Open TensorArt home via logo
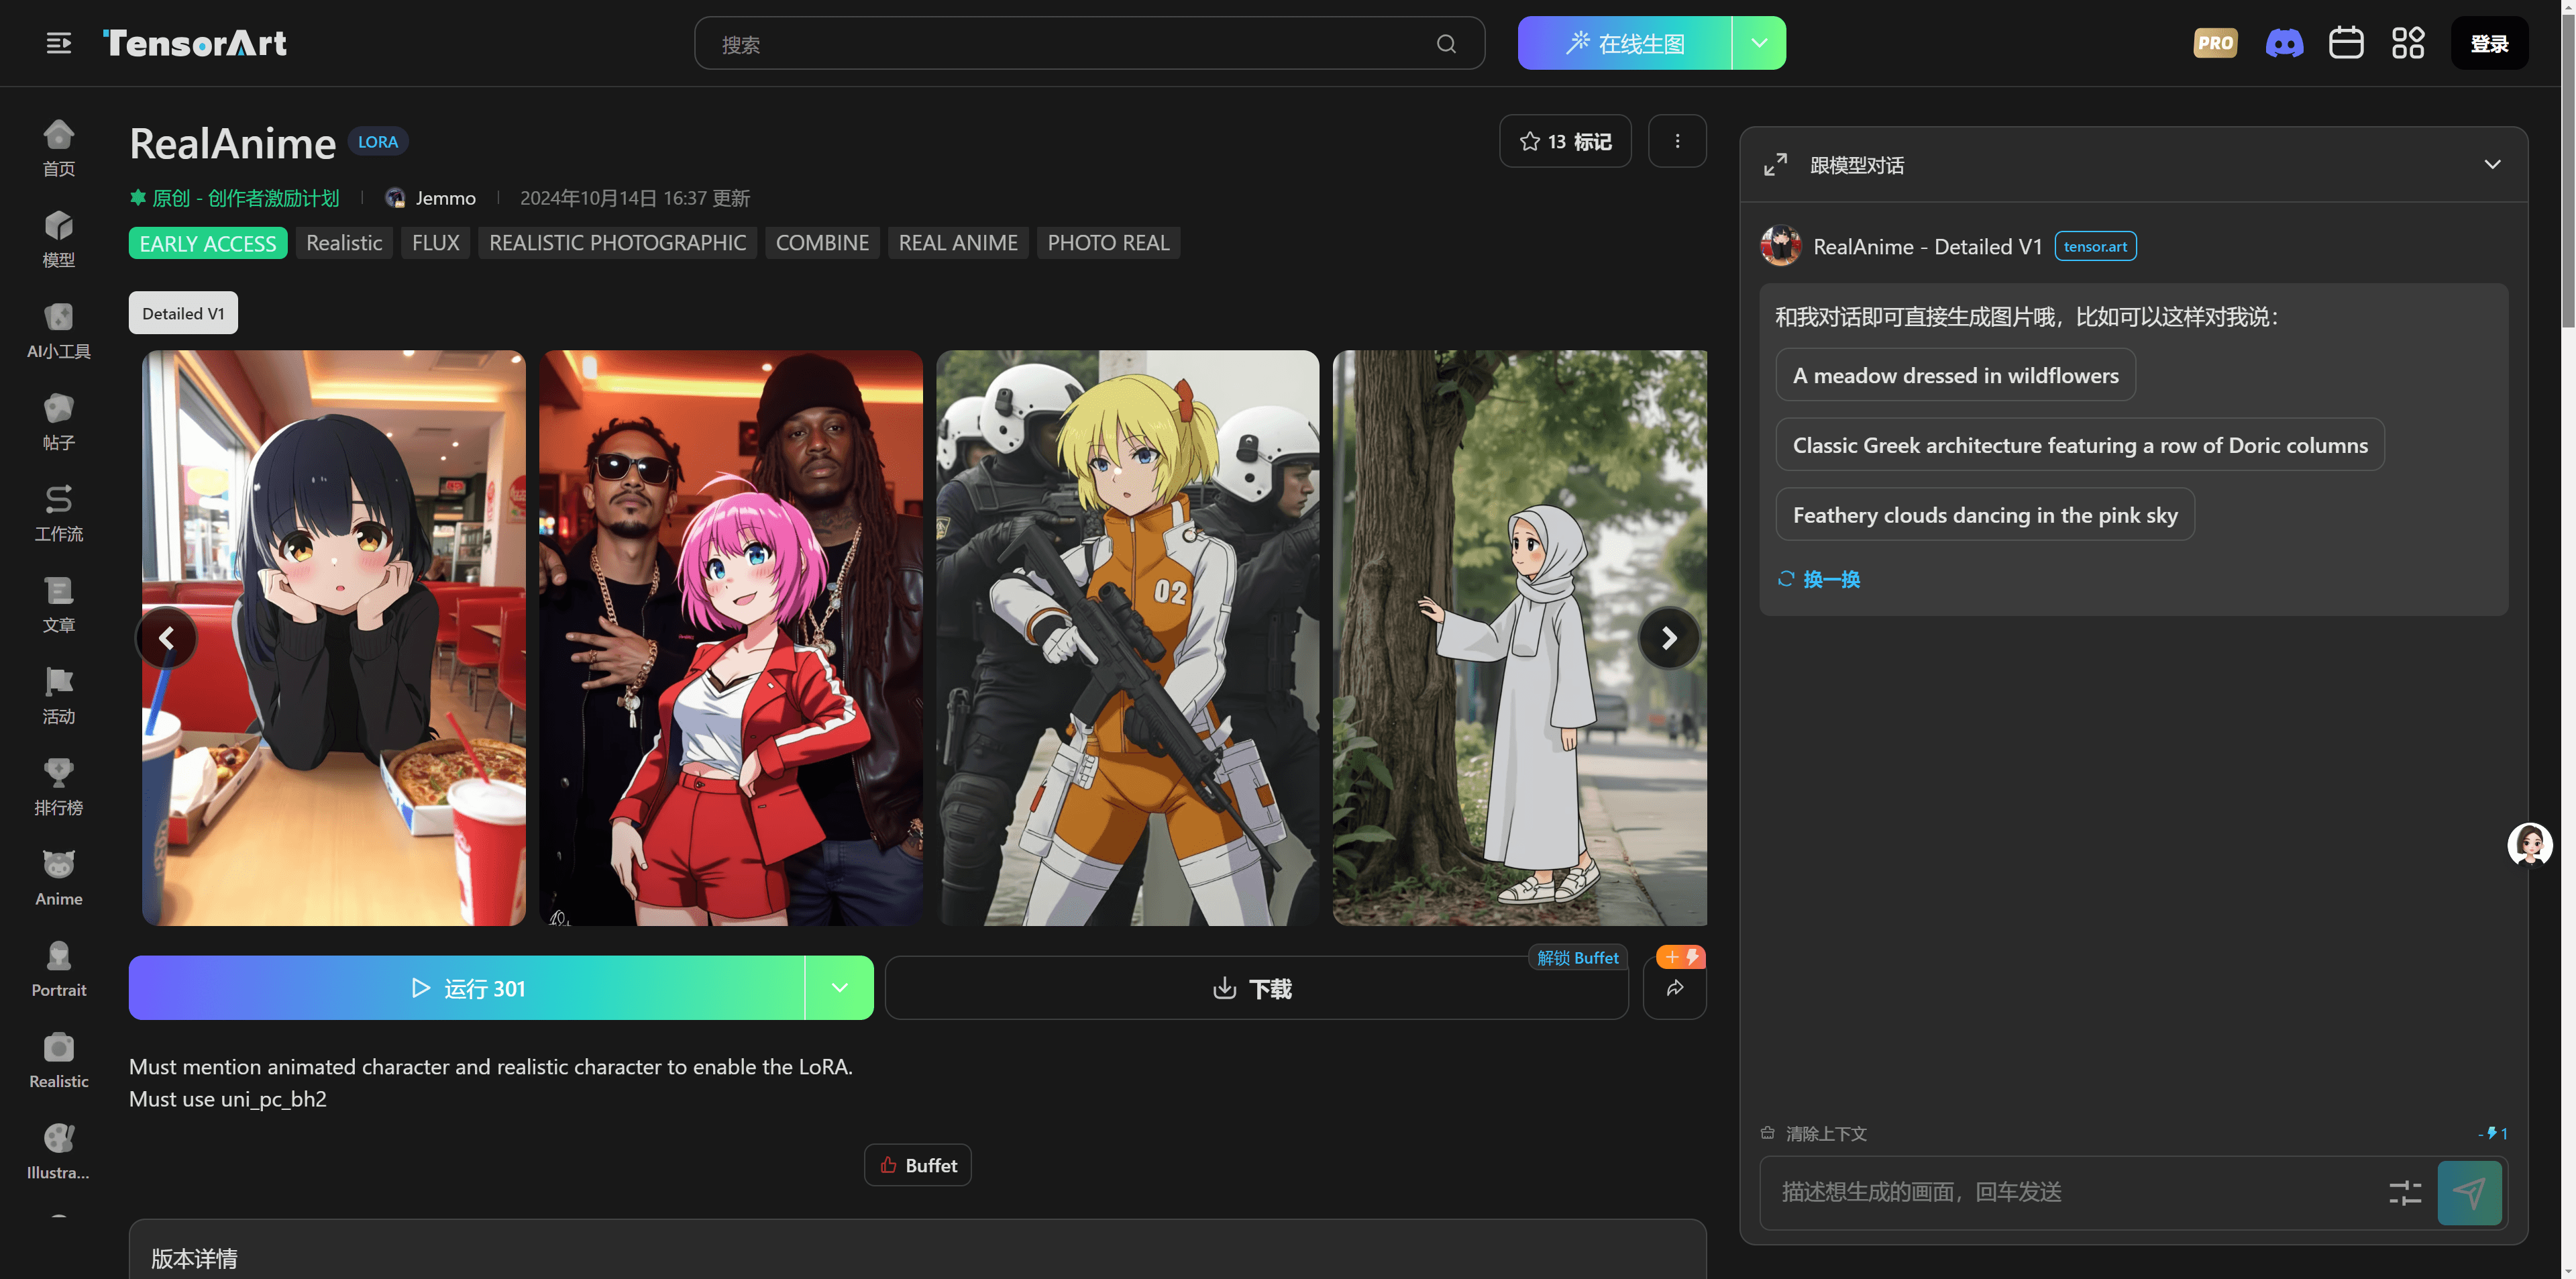2576x1279 pixels. pyautogui.click(x=194, y=43)
